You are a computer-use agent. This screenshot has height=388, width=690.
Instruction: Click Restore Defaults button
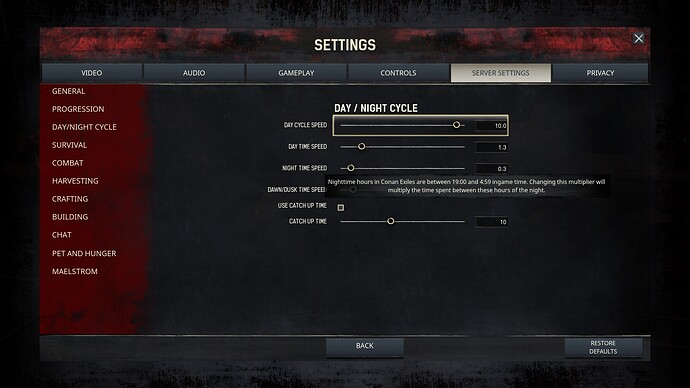(603, 347)
